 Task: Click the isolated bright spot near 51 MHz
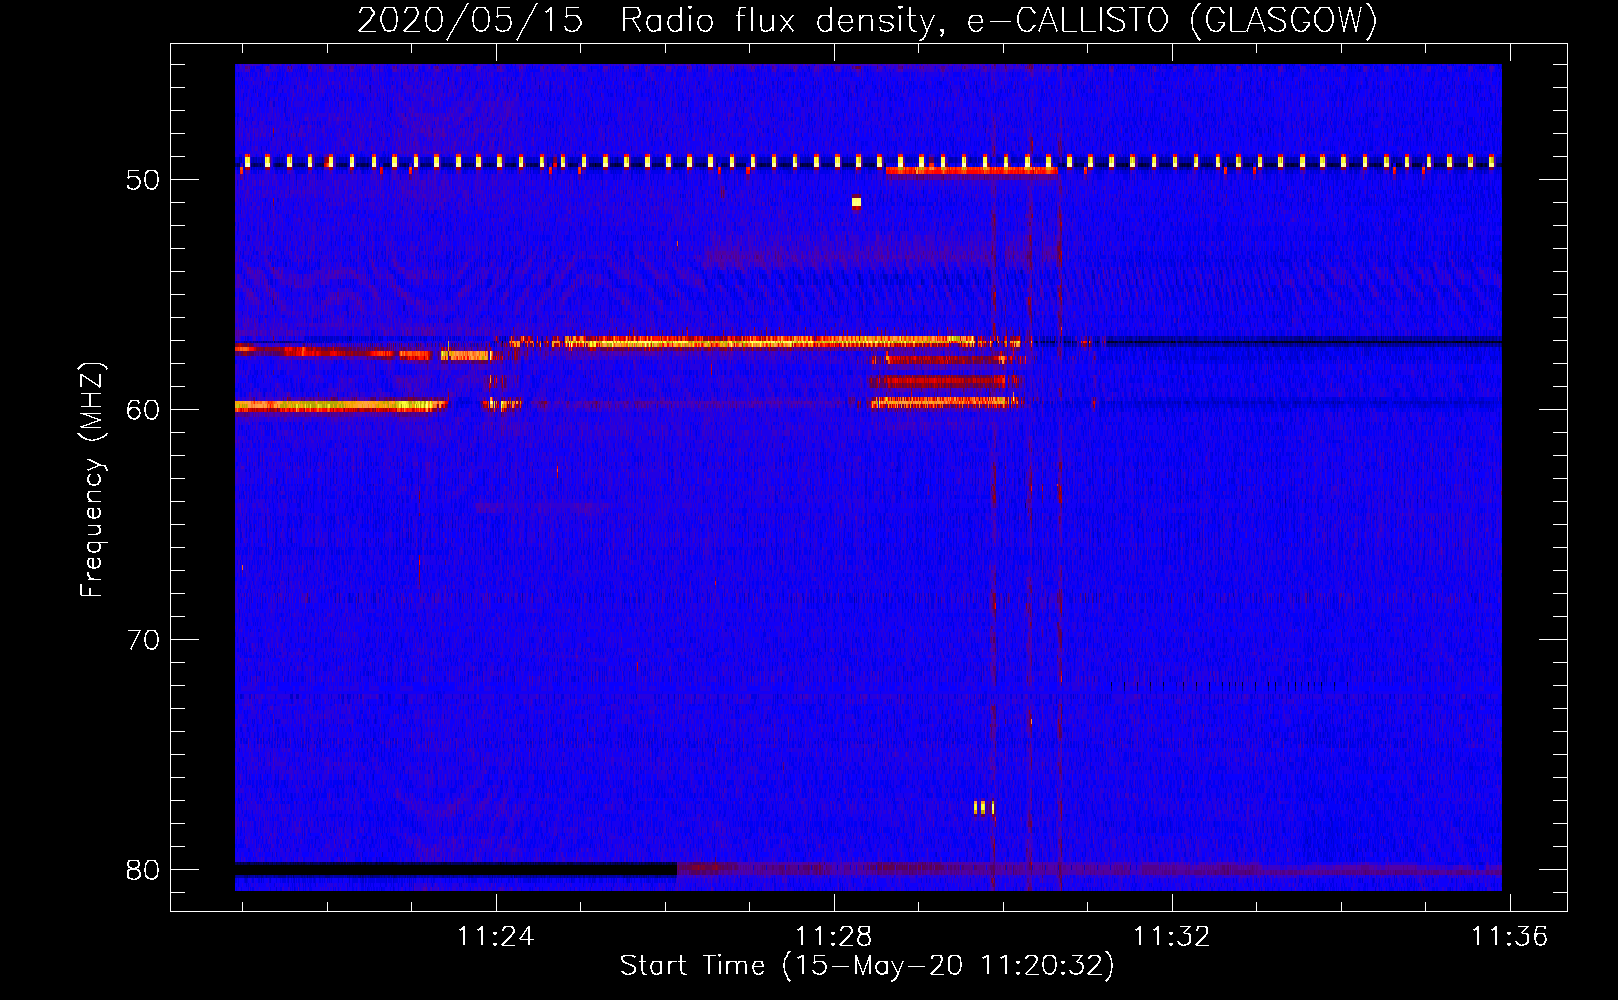pyautogui.click(x=856, y=202)
